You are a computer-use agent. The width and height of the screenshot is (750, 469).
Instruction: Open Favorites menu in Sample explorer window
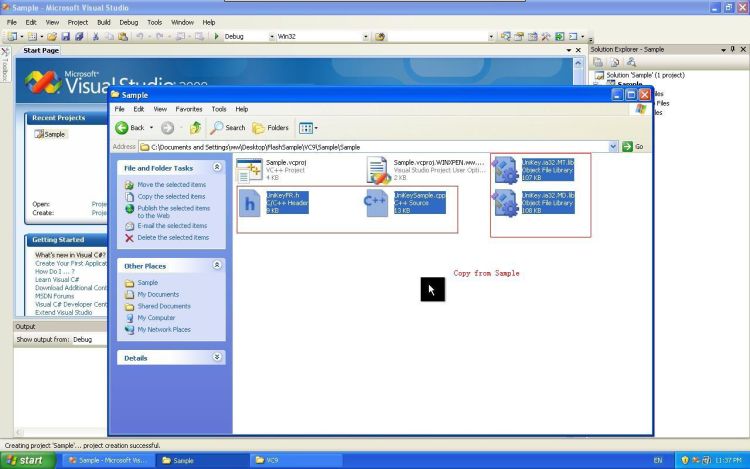[x=189, y=109]
